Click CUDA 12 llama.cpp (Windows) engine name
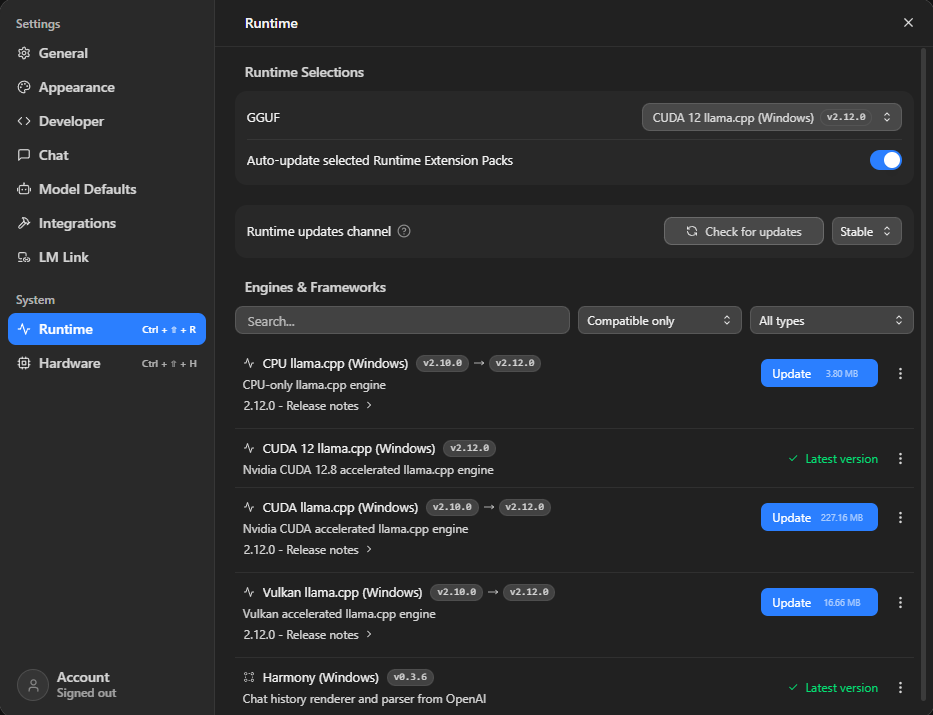The image size is (933, 715). tap(349, 448)
